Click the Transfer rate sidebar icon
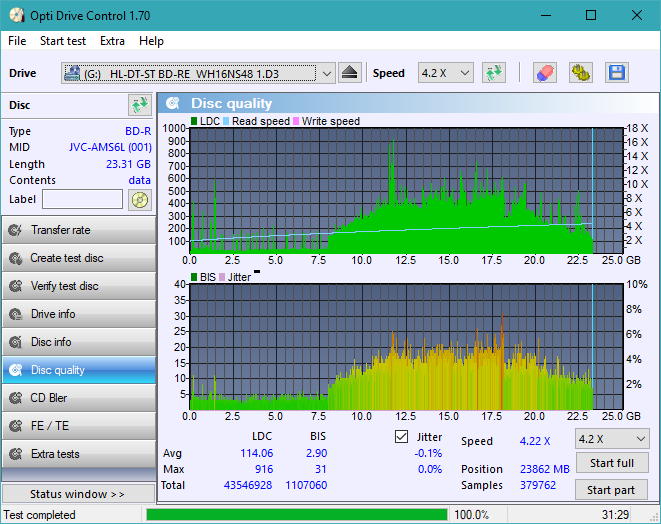This screenshot has width=661, height=524. click(16, 230)
